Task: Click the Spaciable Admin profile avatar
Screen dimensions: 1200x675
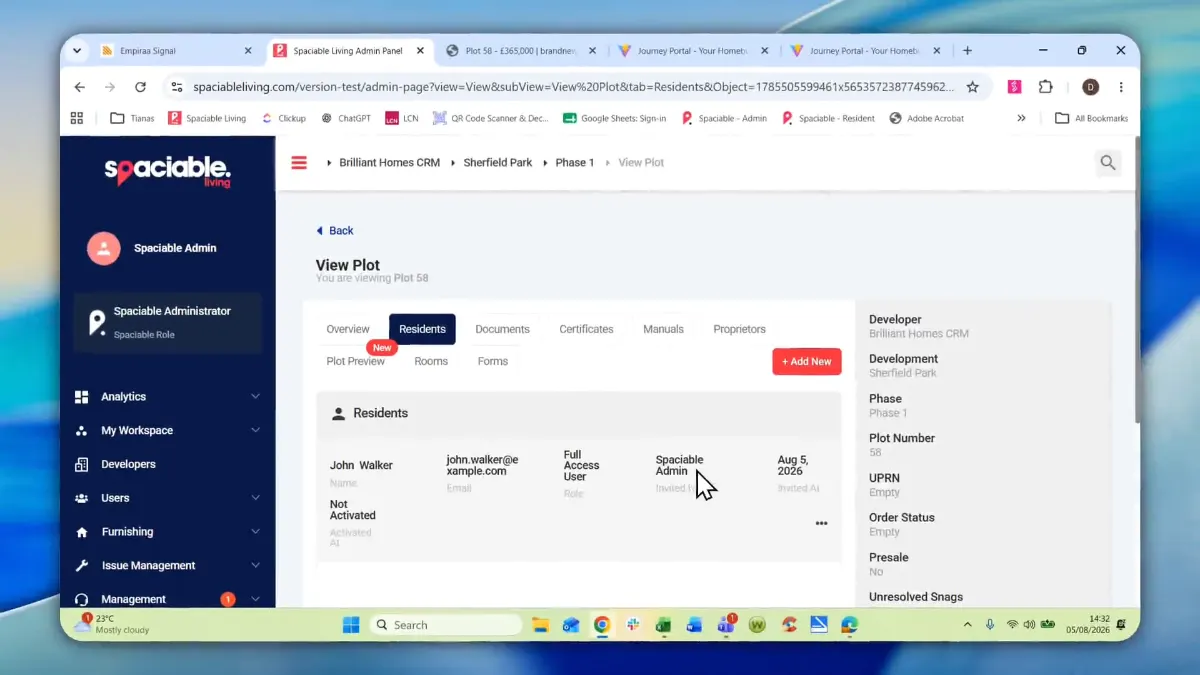Action: tap(104, 248)
